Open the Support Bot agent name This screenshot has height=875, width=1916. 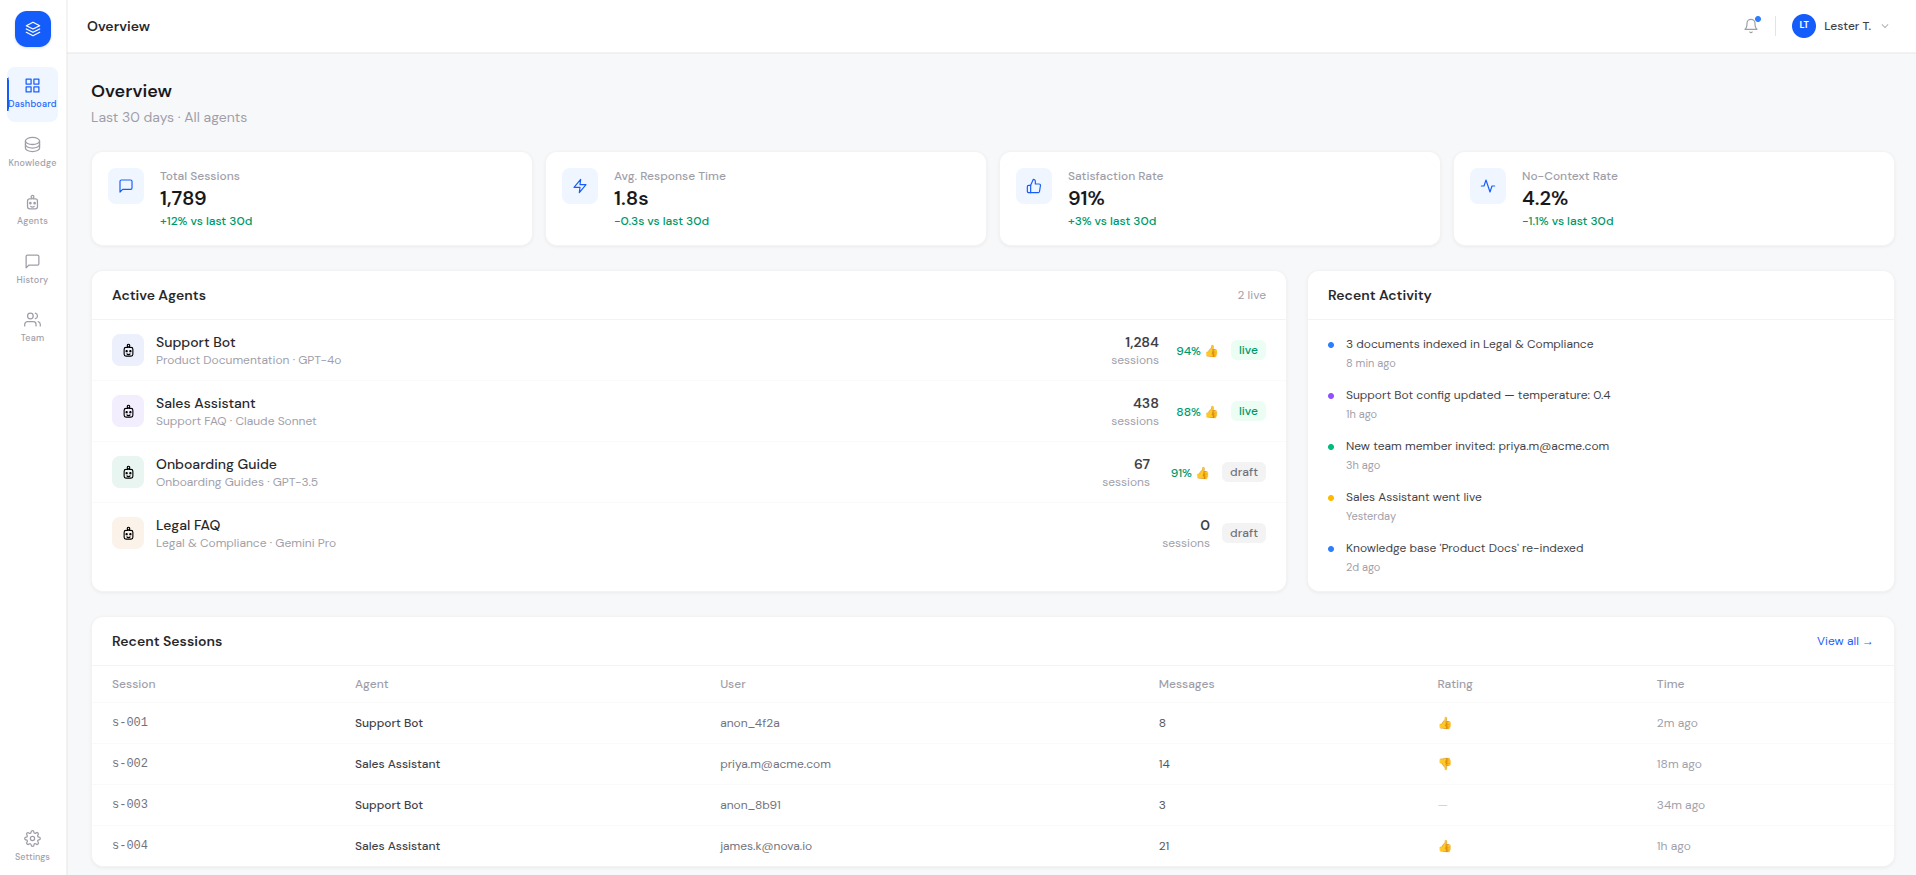click(x=196, y=342)
